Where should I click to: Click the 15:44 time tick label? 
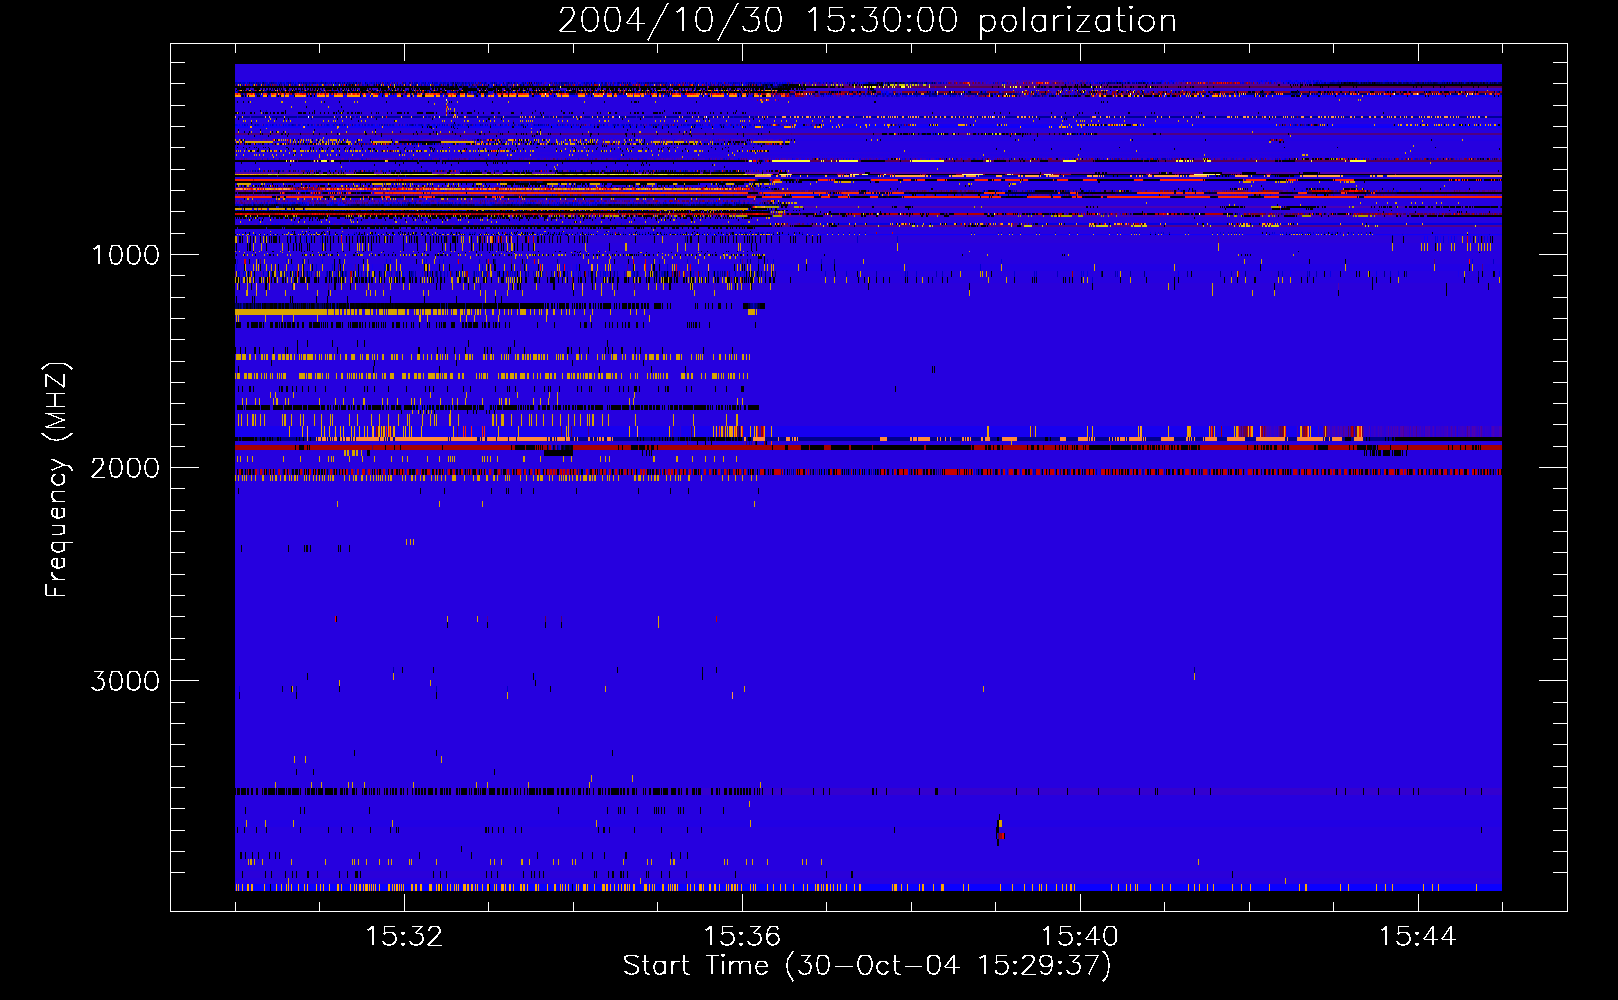(1418, 936)
